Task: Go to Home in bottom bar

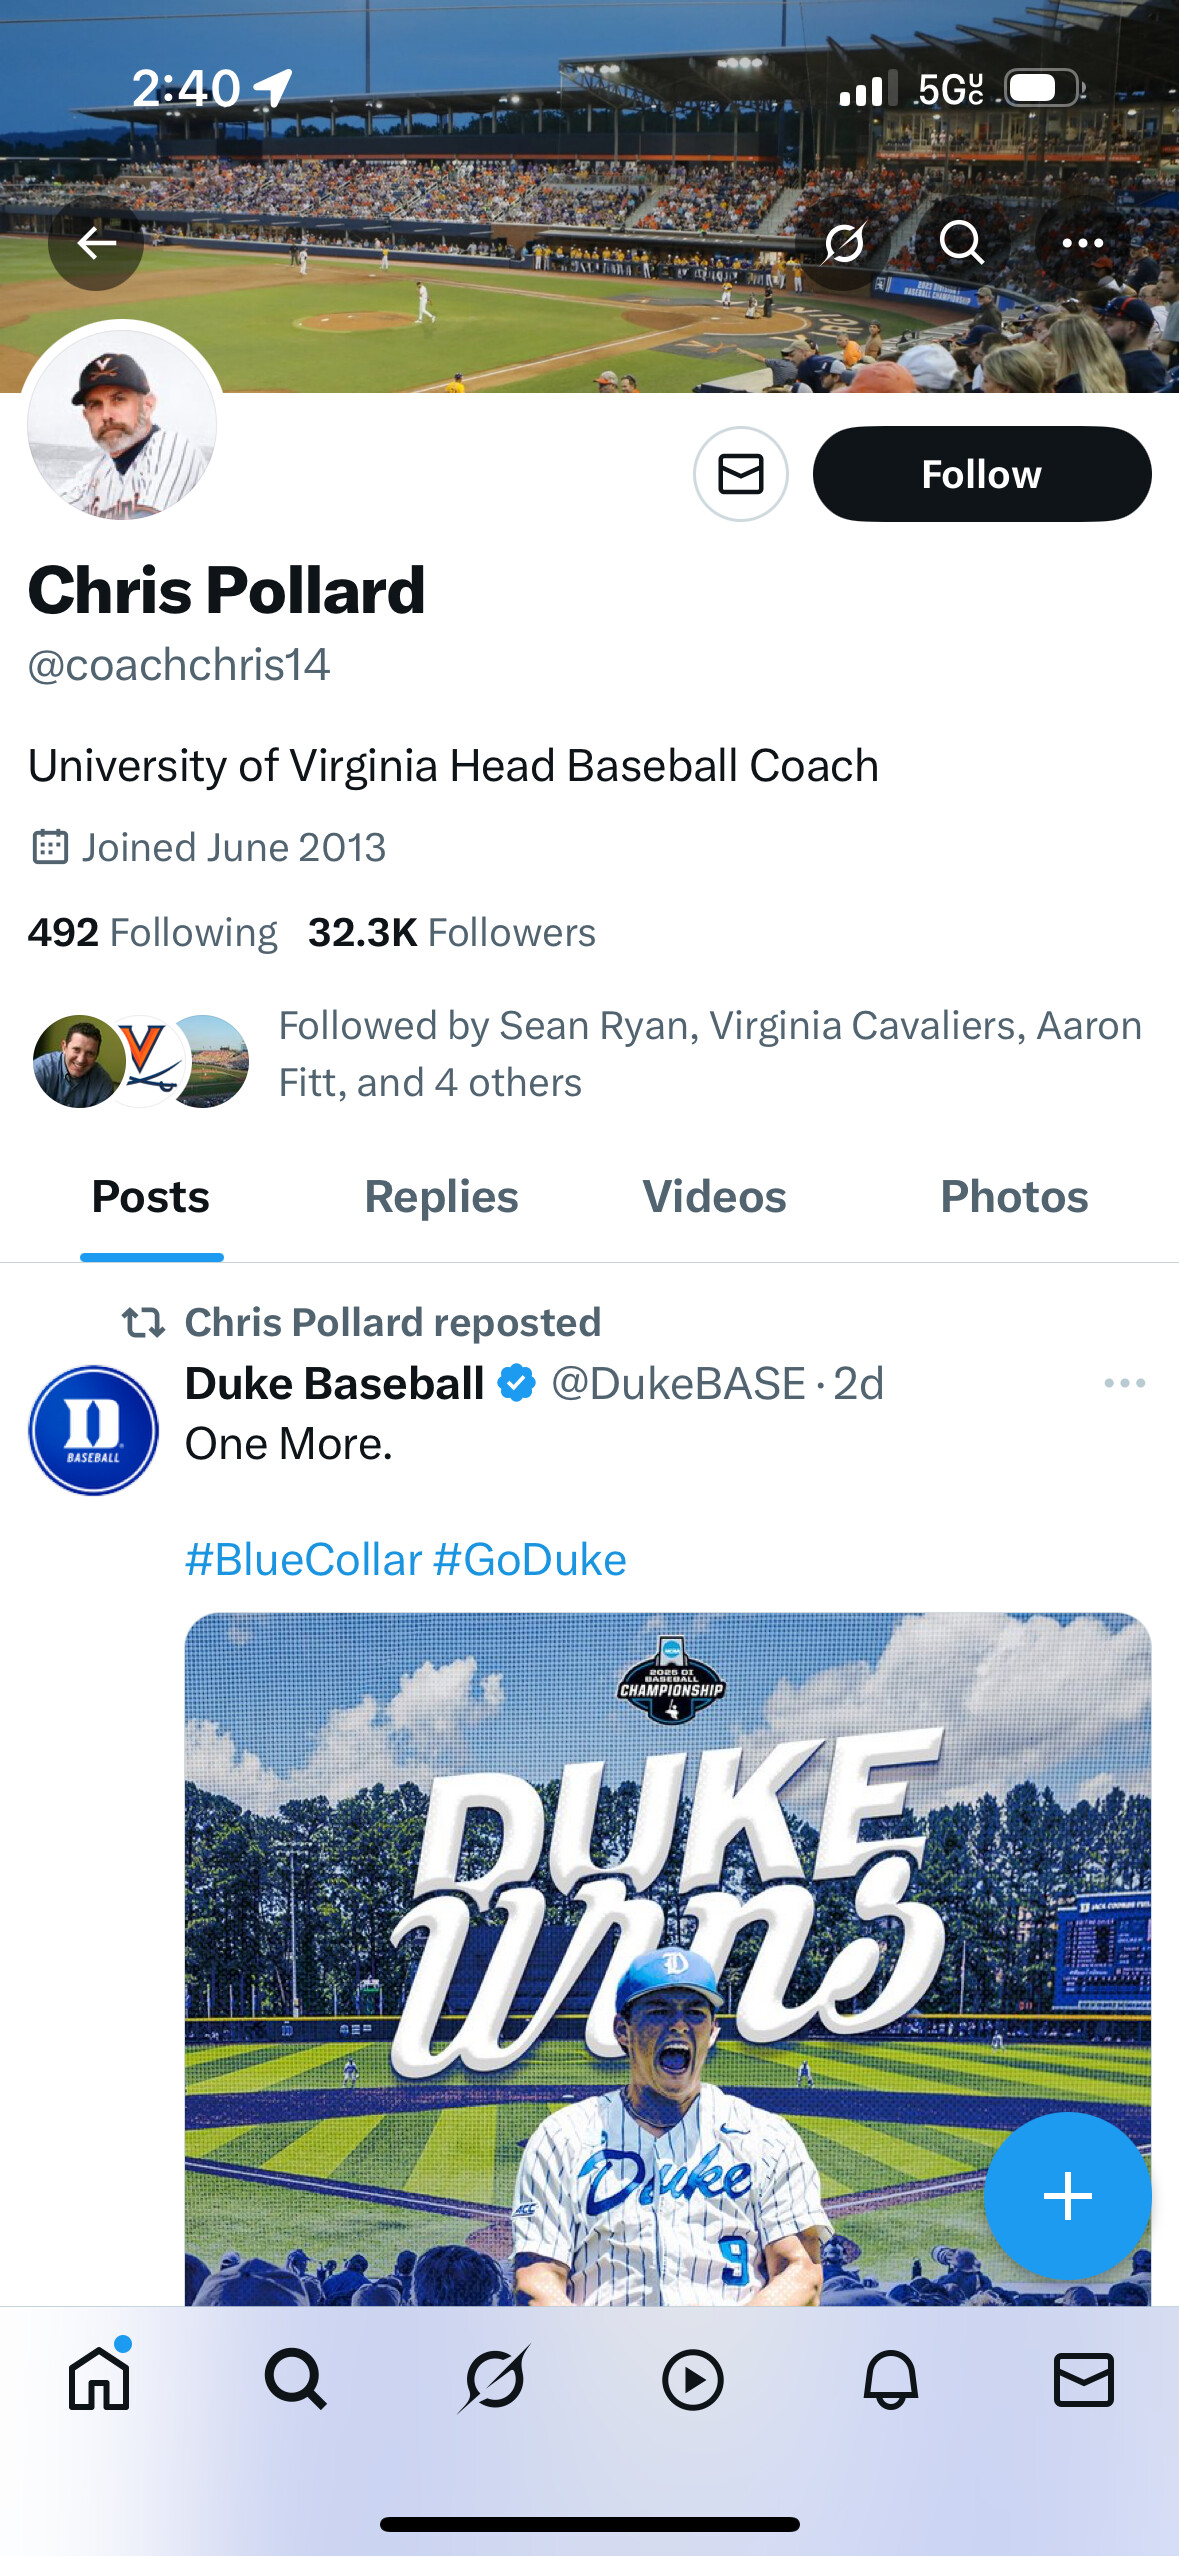Action: point(99,2379)
